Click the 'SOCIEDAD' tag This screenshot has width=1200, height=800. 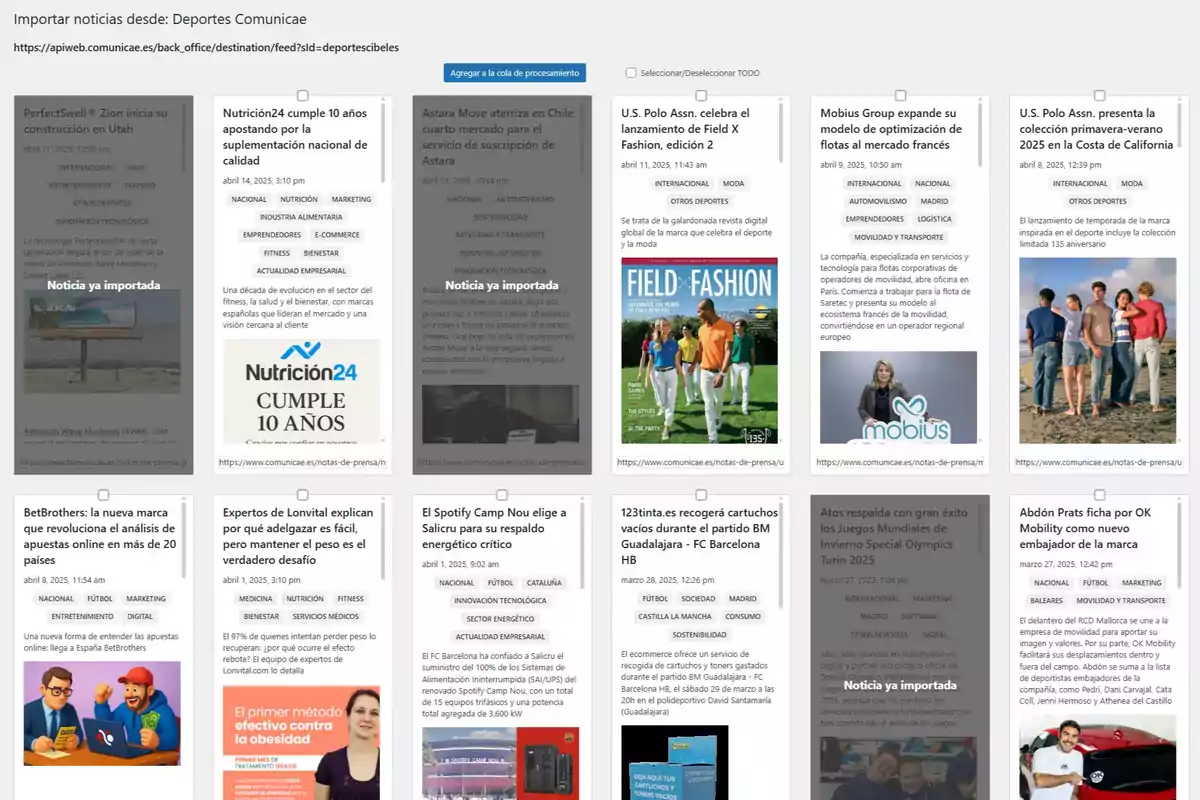click(x=698, y=599)
